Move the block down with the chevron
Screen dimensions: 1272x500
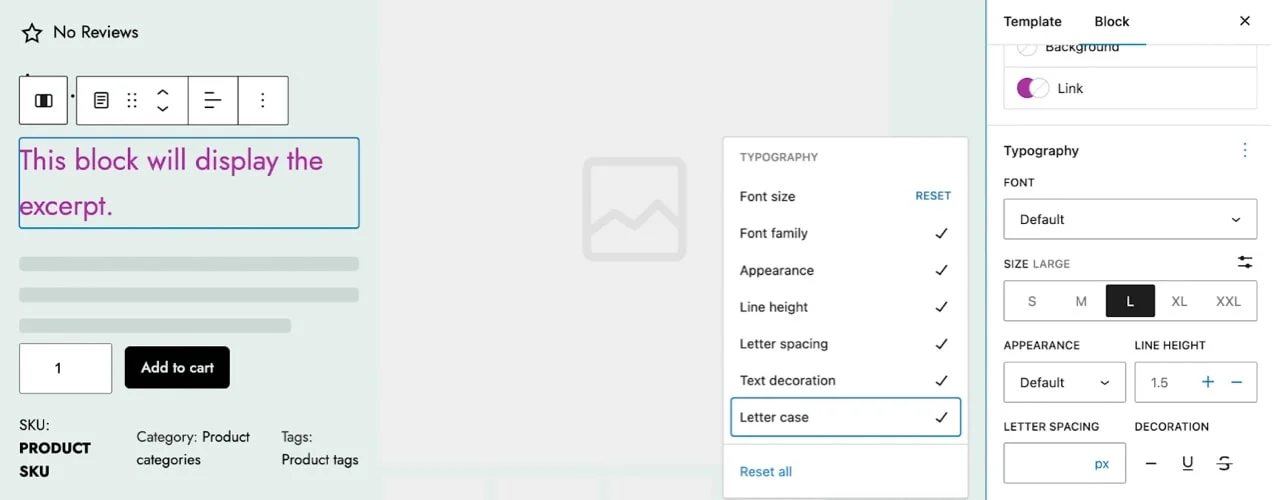tap(162, 109)
